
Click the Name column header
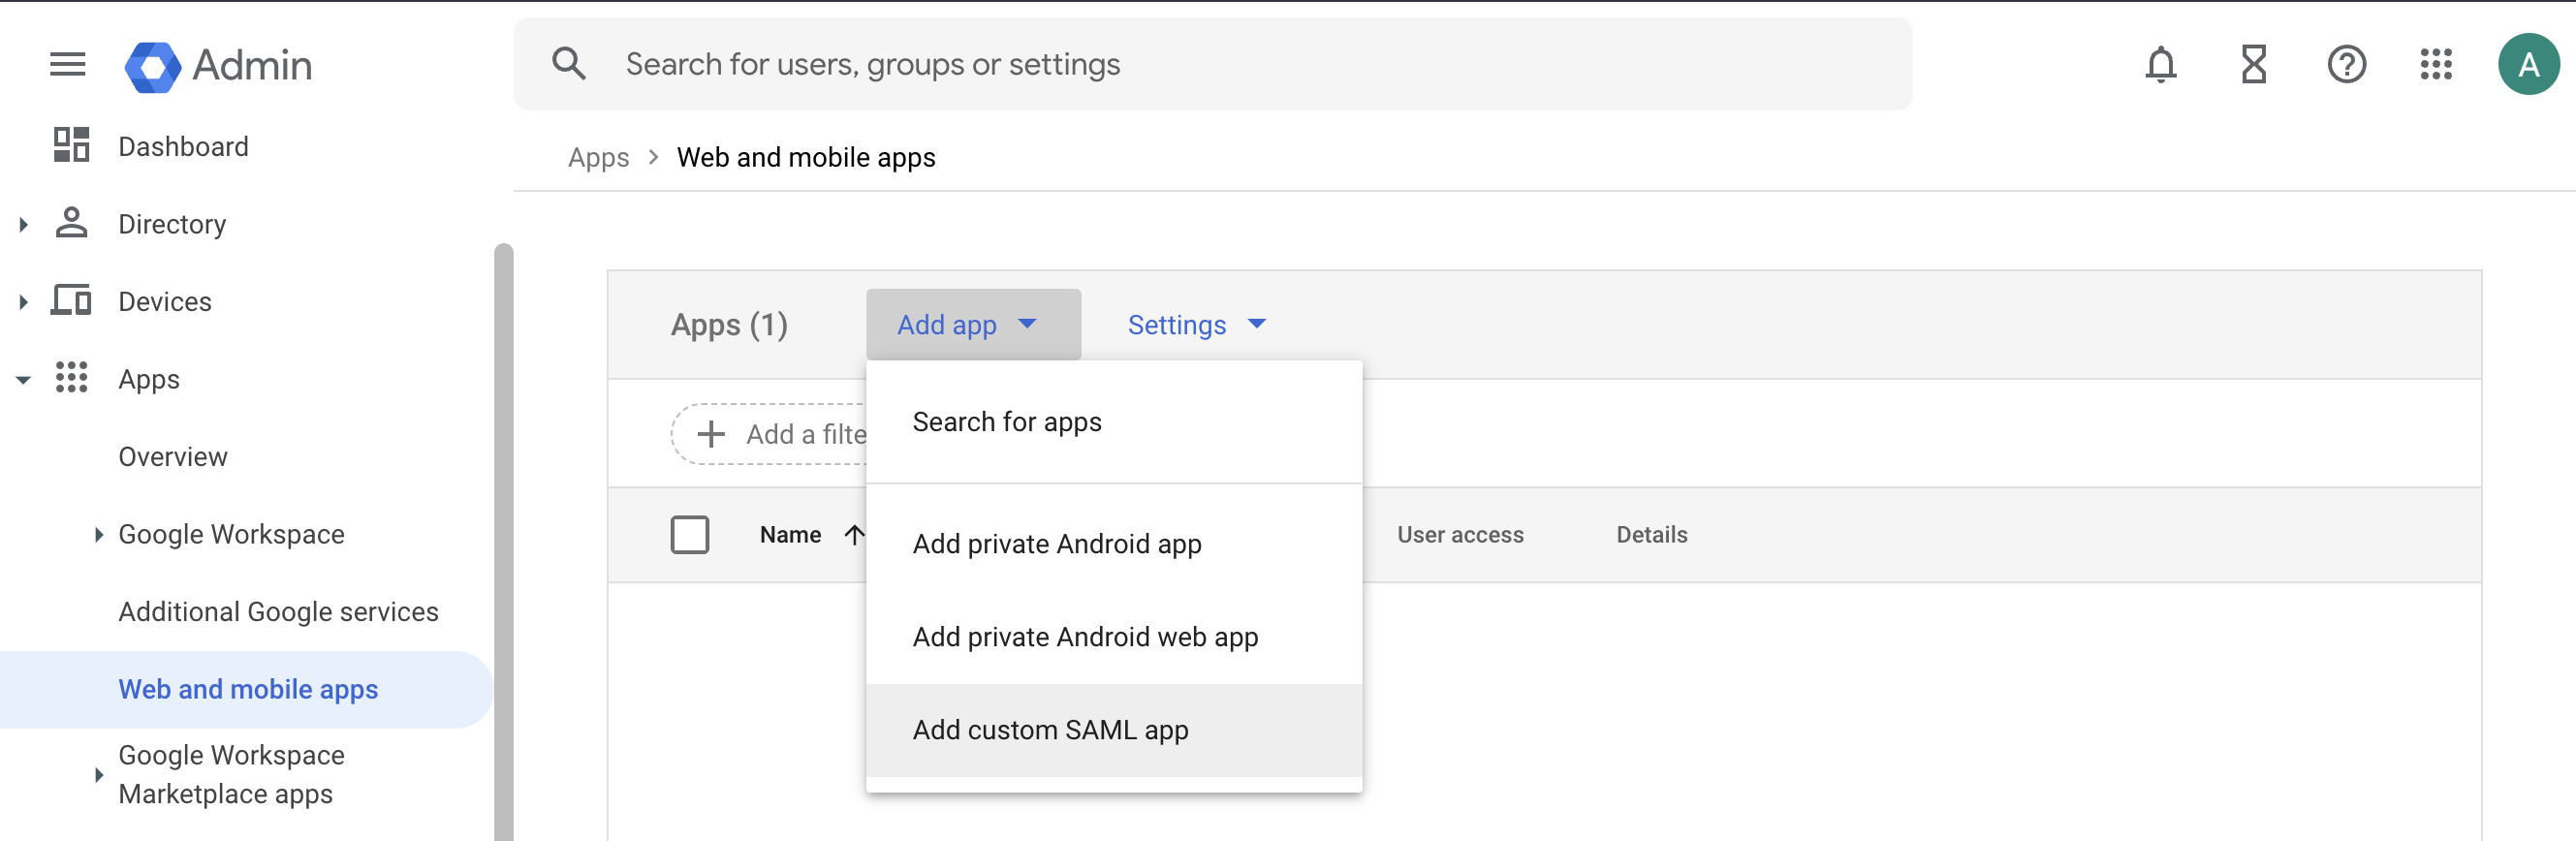[790, 535]
